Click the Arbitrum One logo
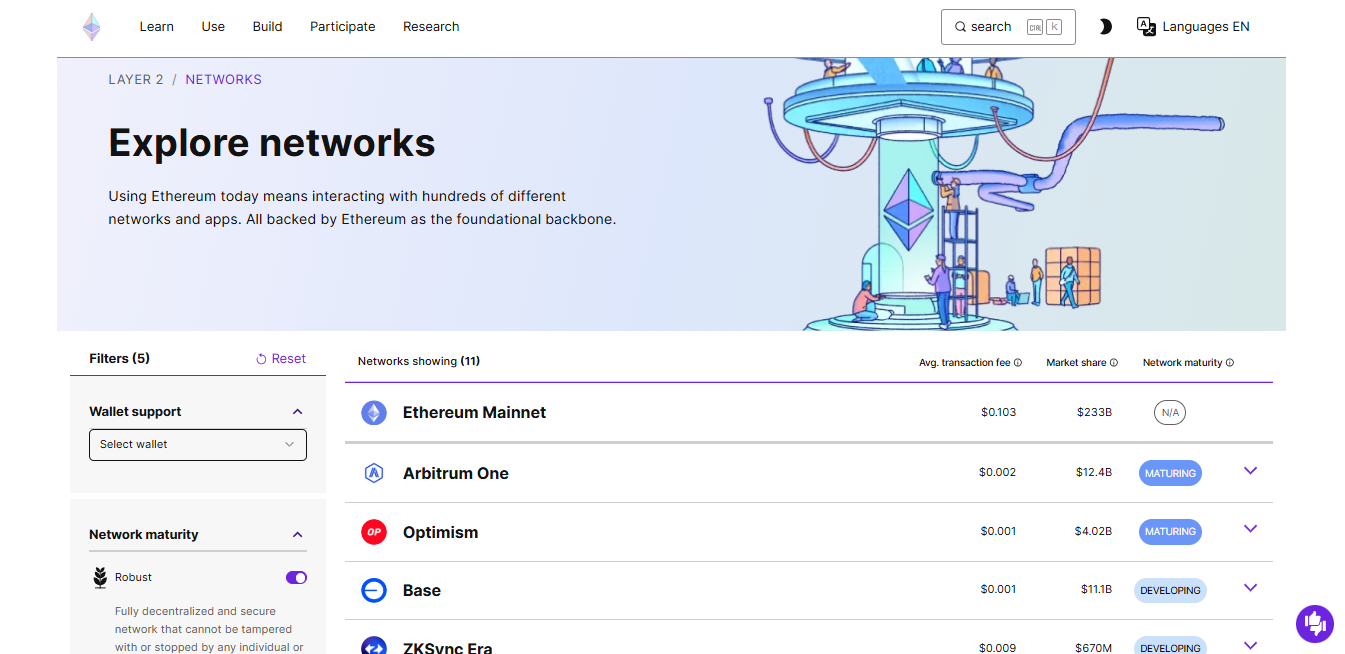 coord(374,473)
